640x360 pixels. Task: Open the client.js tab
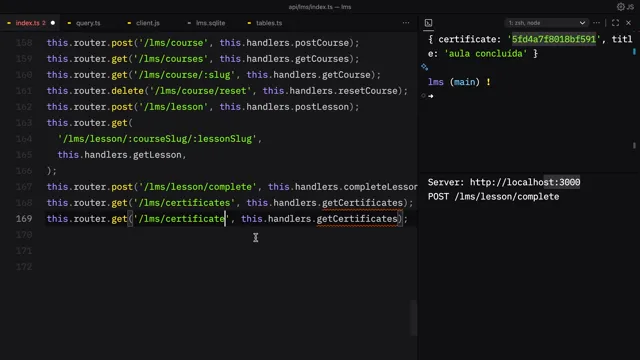click(148, 23)
